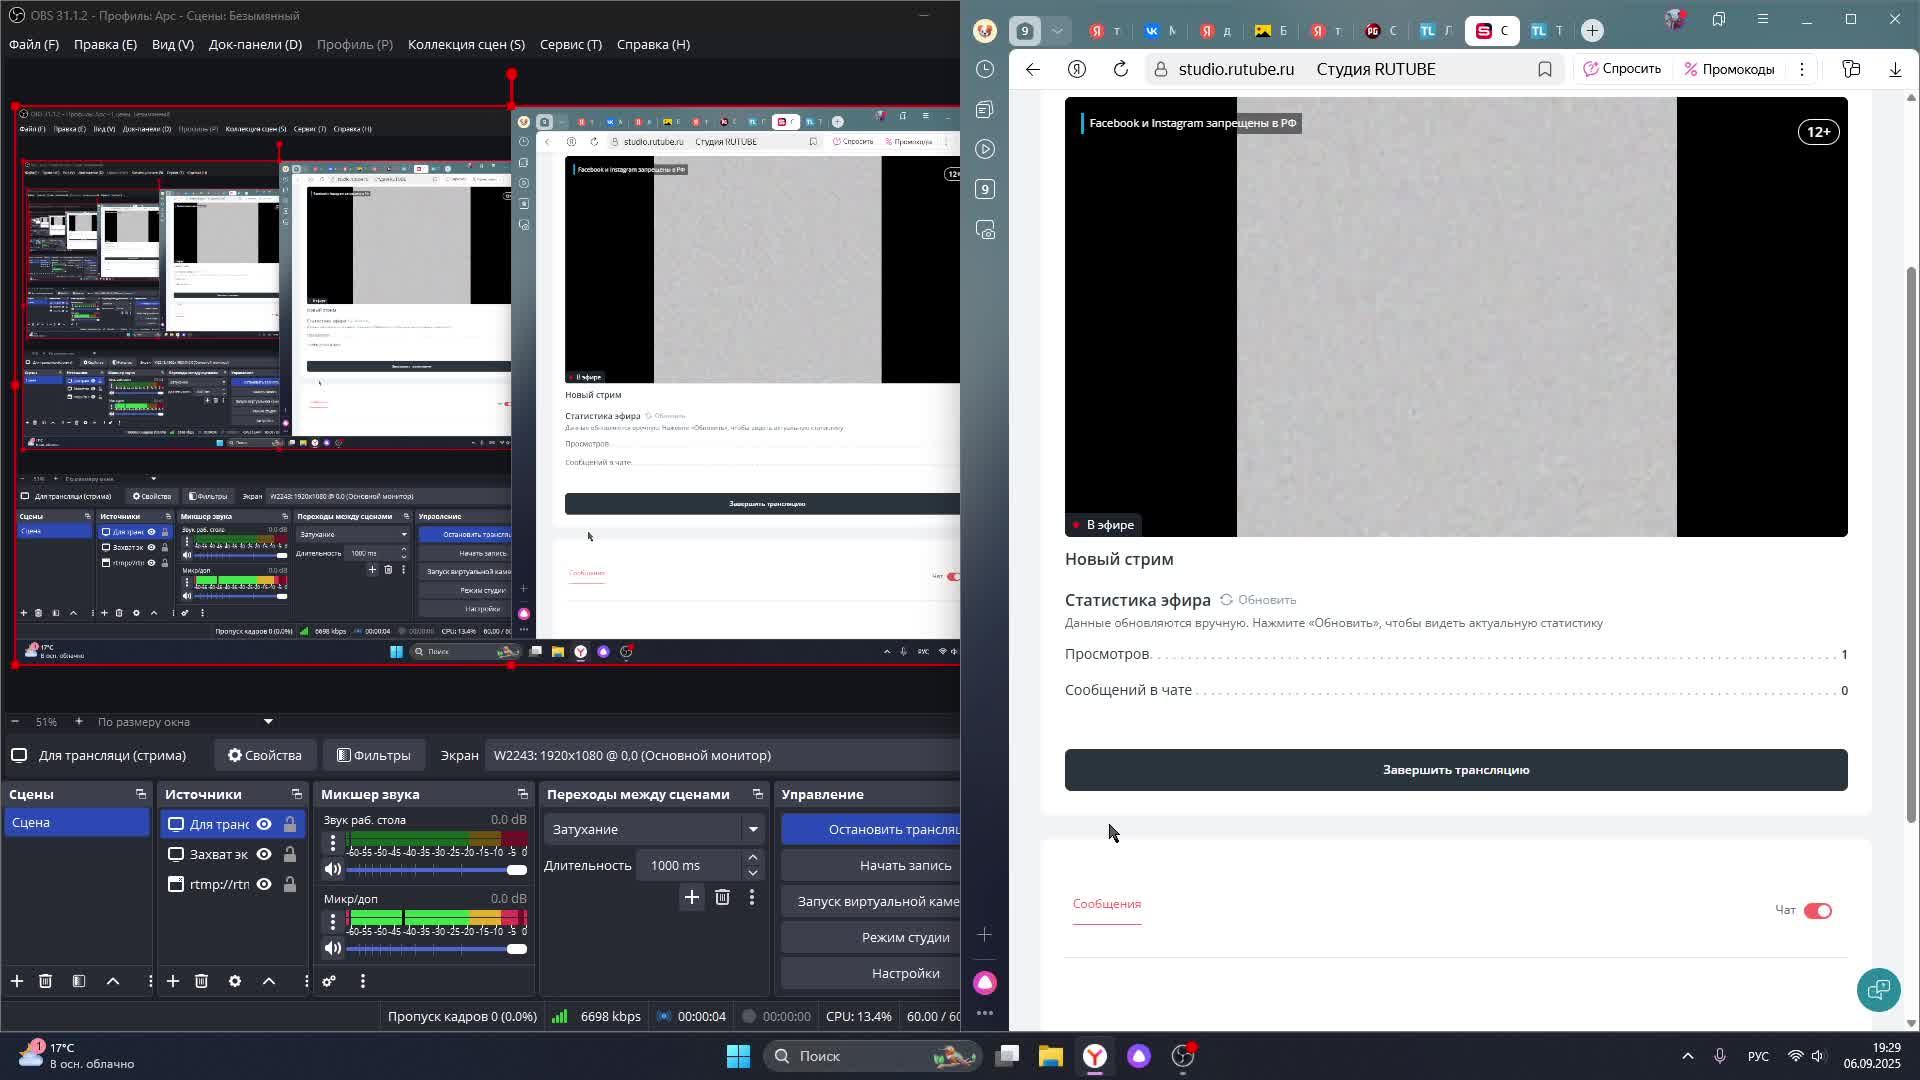Open scene filters icon in Сцены panel

click(79, 981)
